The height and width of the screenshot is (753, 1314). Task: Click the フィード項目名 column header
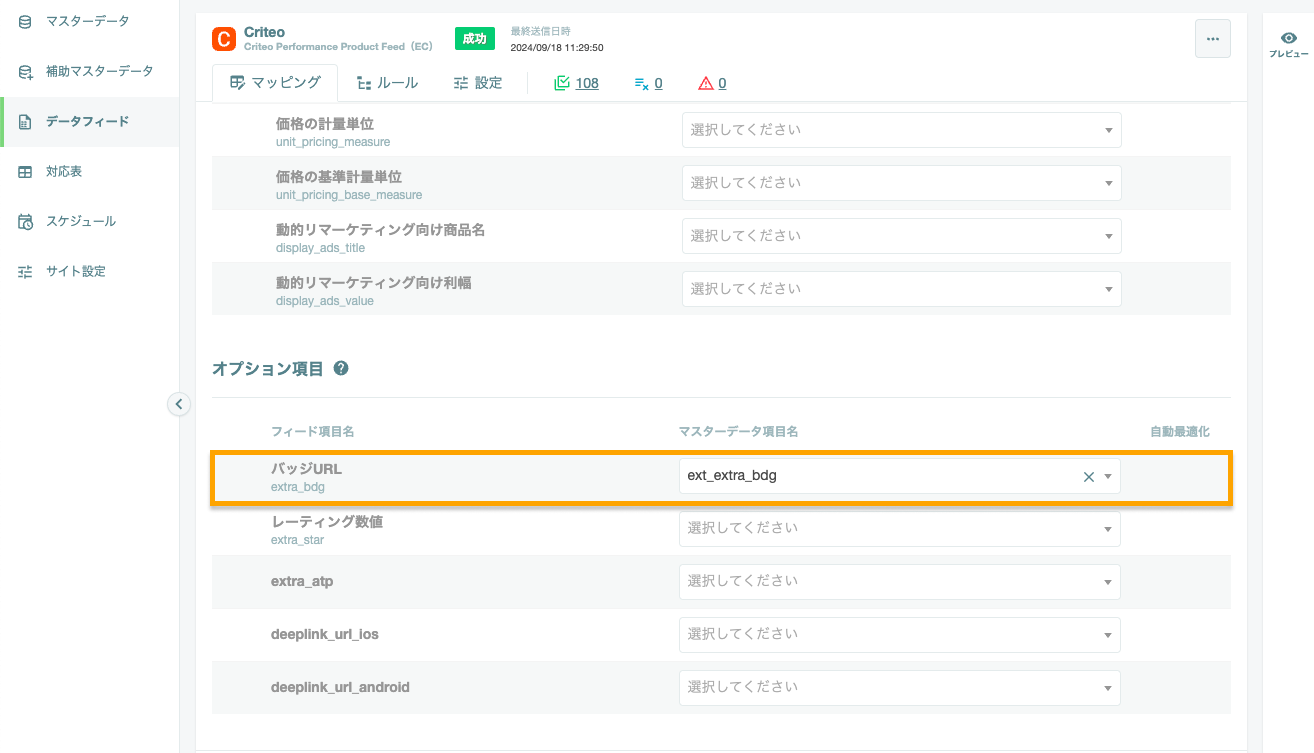[x=312, y=431]
